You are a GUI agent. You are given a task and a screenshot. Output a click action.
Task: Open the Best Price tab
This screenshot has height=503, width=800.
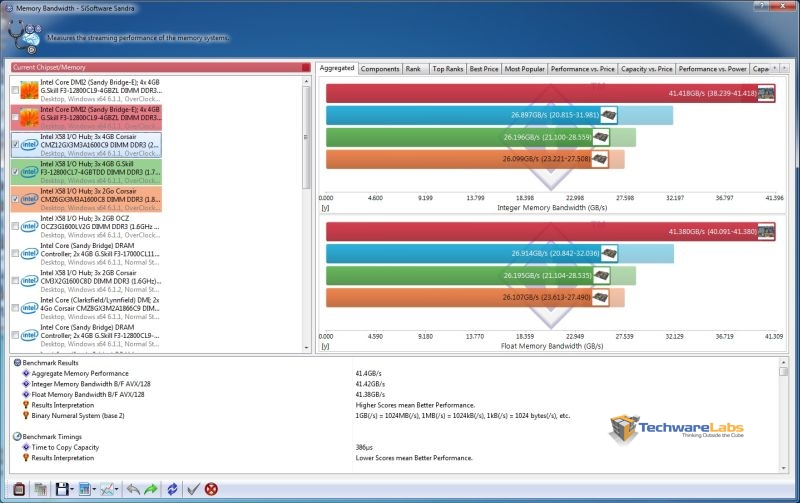click(x=484, y=69)
